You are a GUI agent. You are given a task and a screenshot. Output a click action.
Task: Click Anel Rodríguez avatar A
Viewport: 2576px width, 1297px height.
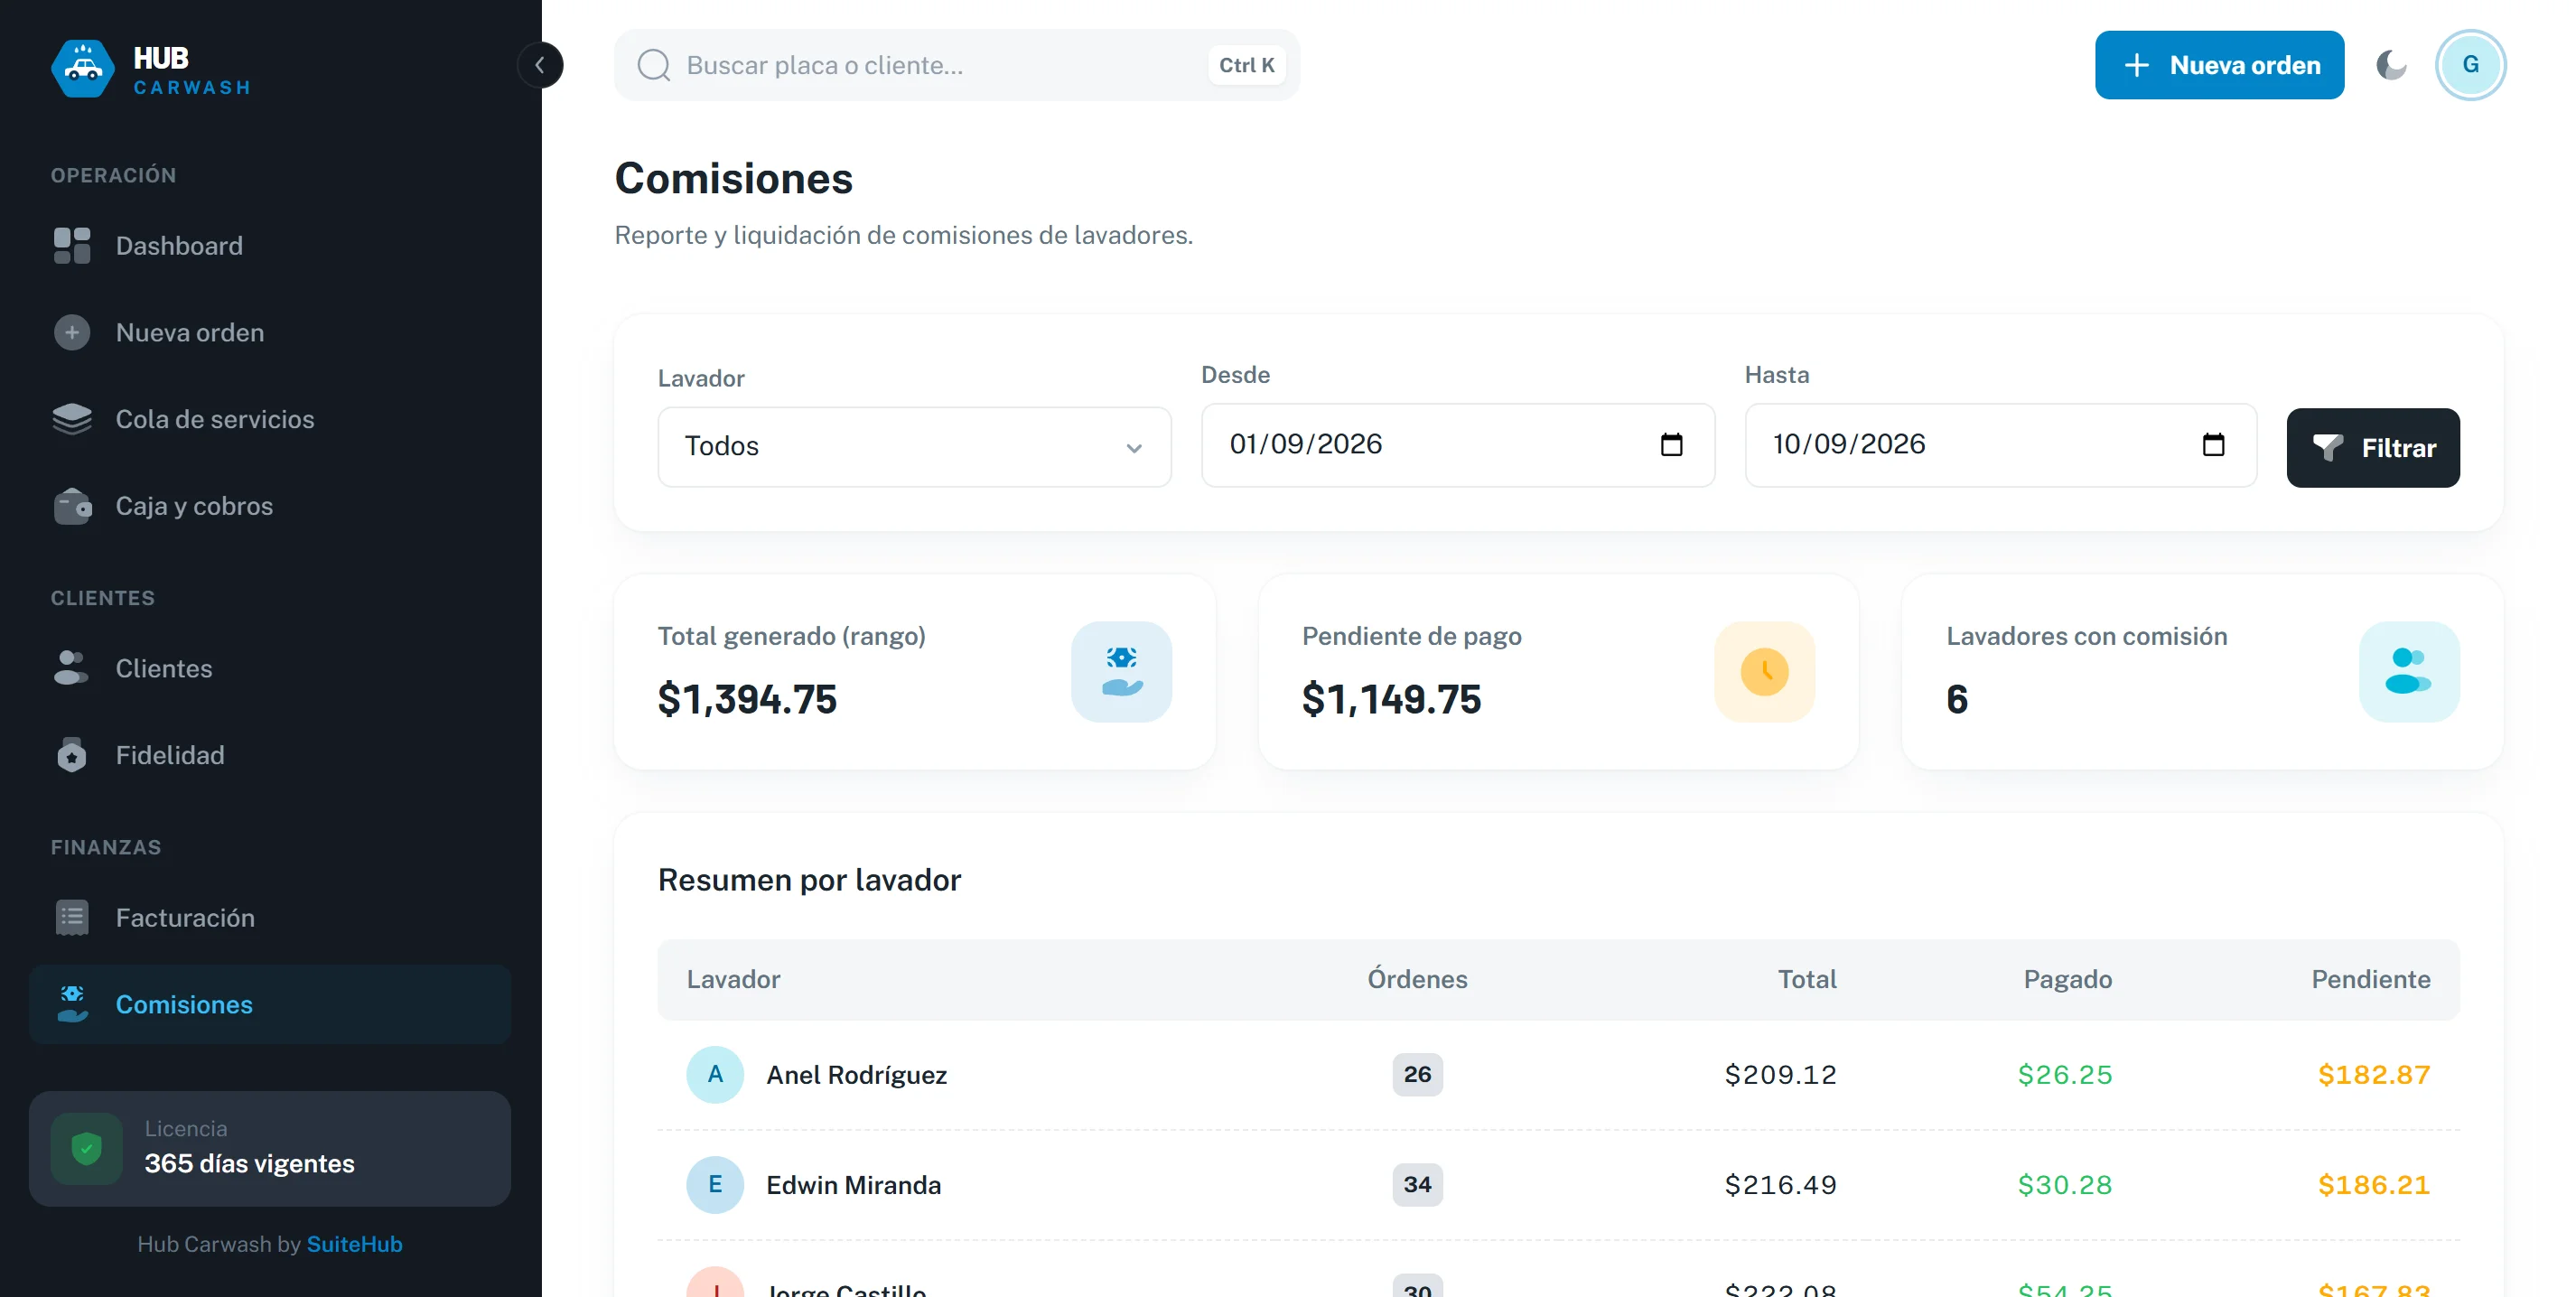(x=715, y=1075)
